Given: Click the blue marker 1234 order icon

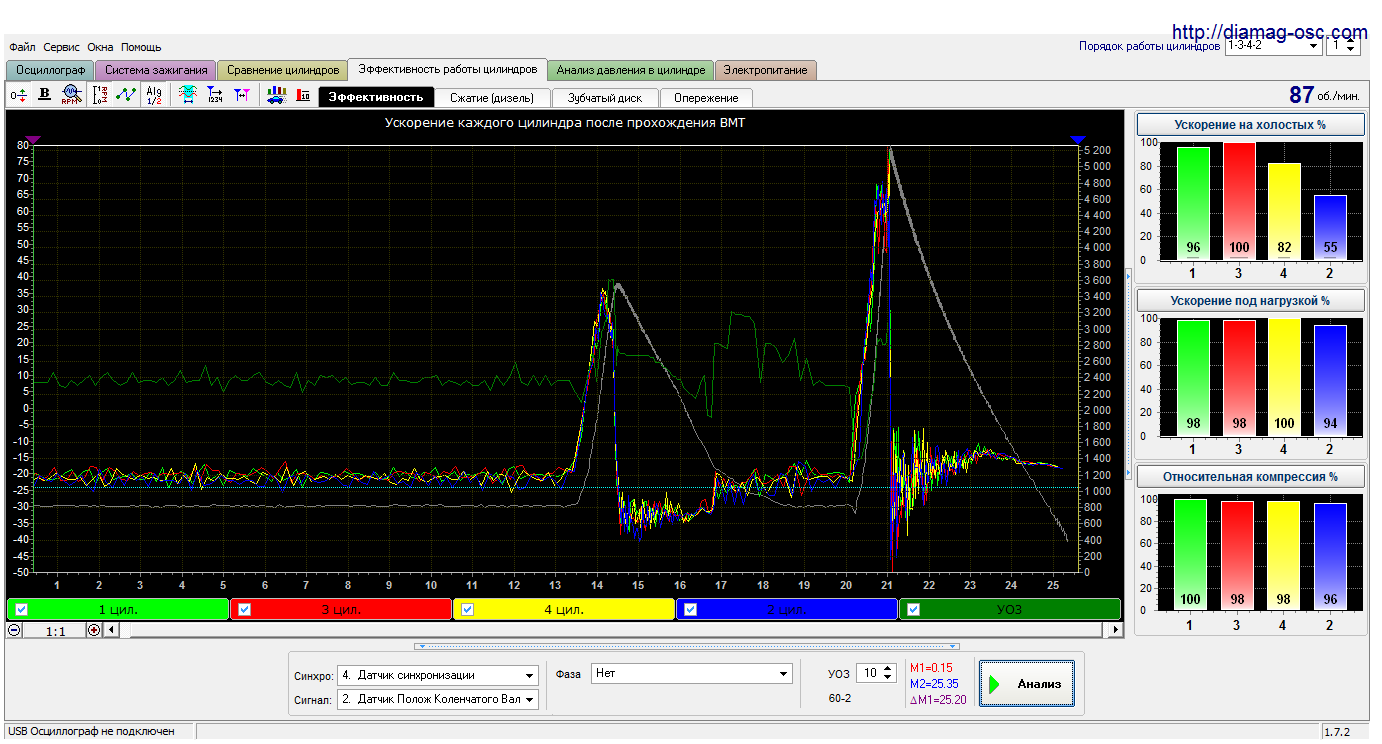Looking at the screenshot, I should pos(214,95).
